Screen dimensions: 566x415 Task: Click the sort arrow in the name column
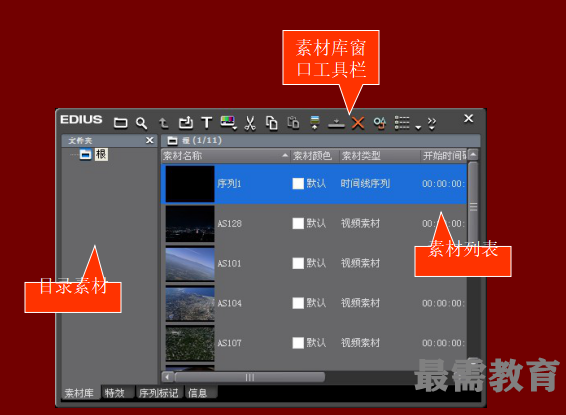pyautogui.click(x=285, y=156)
